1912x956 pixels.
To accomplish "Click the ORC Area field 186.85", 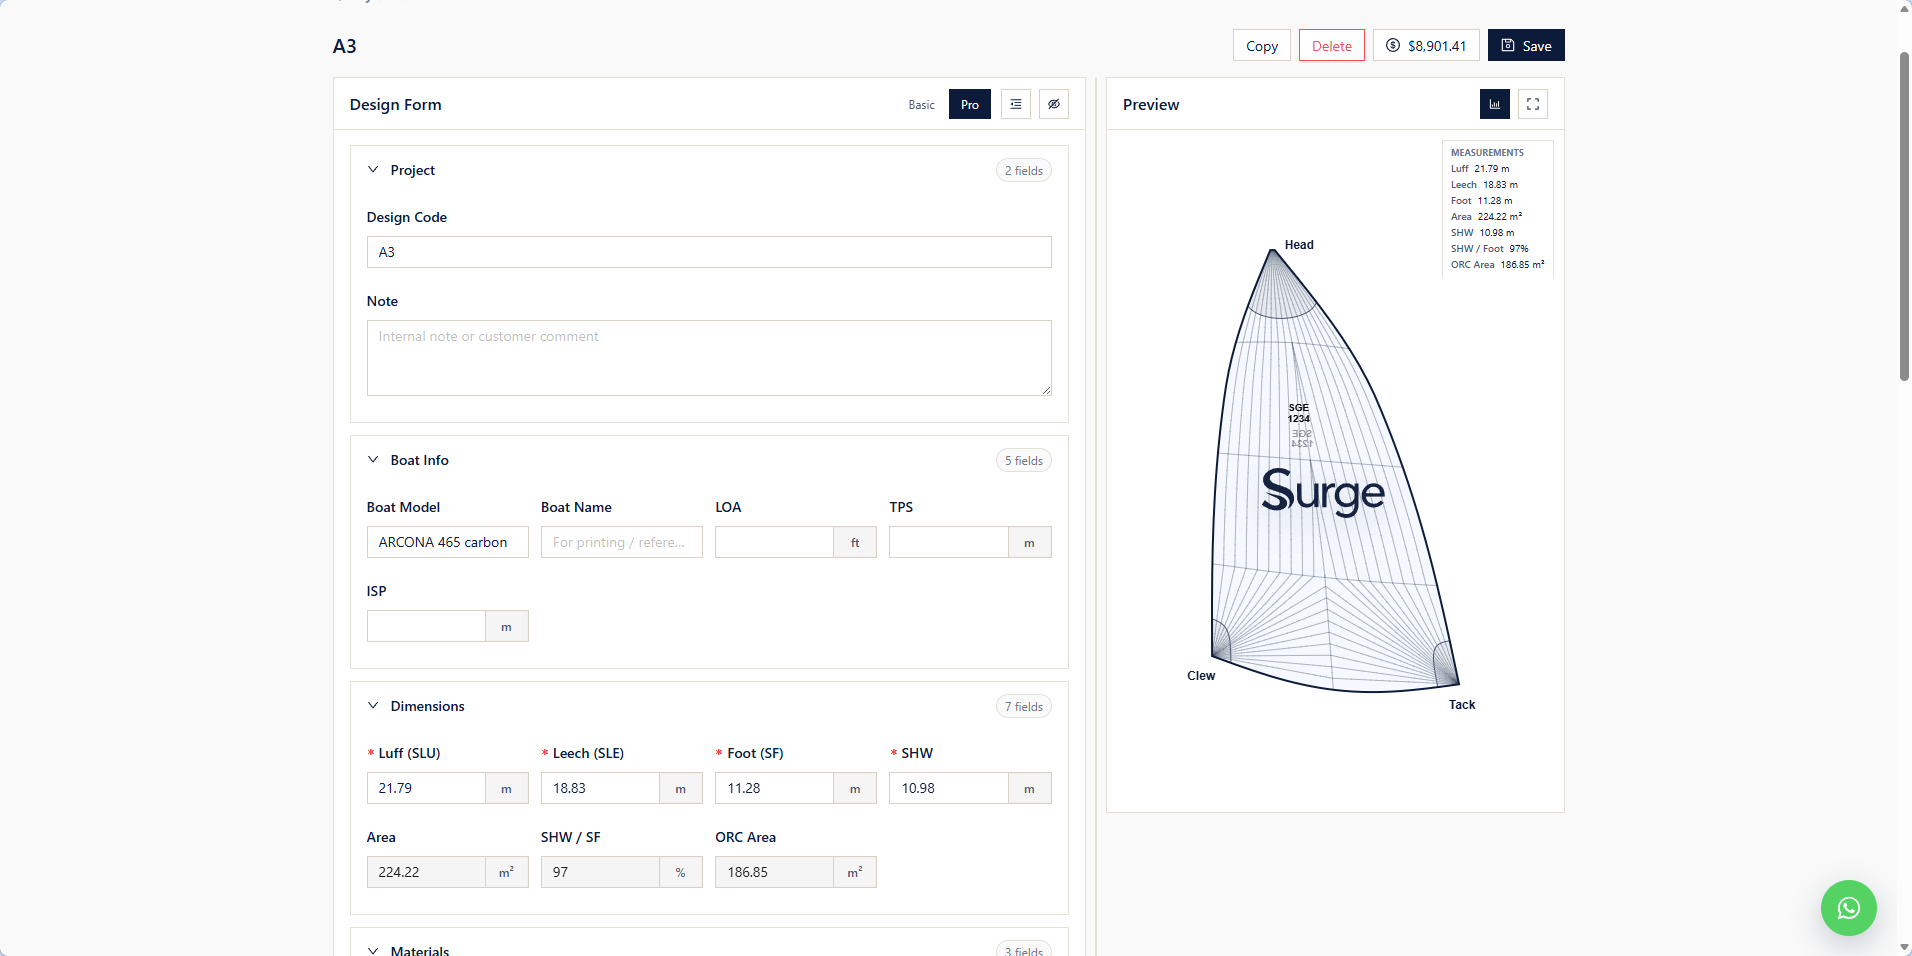I will (774, 872).
